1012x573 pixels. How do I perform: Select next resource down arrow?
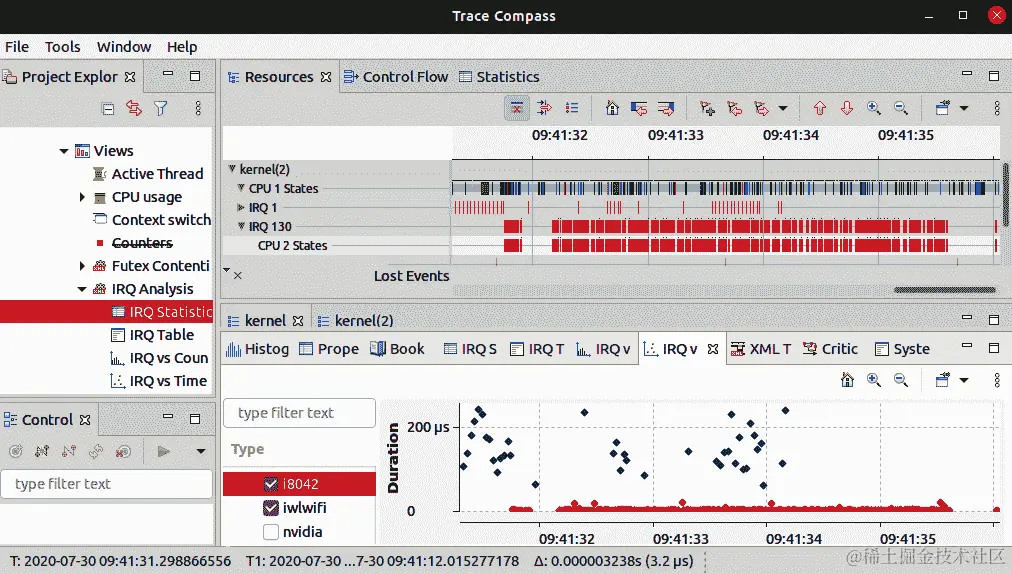[x=847, y=108]
